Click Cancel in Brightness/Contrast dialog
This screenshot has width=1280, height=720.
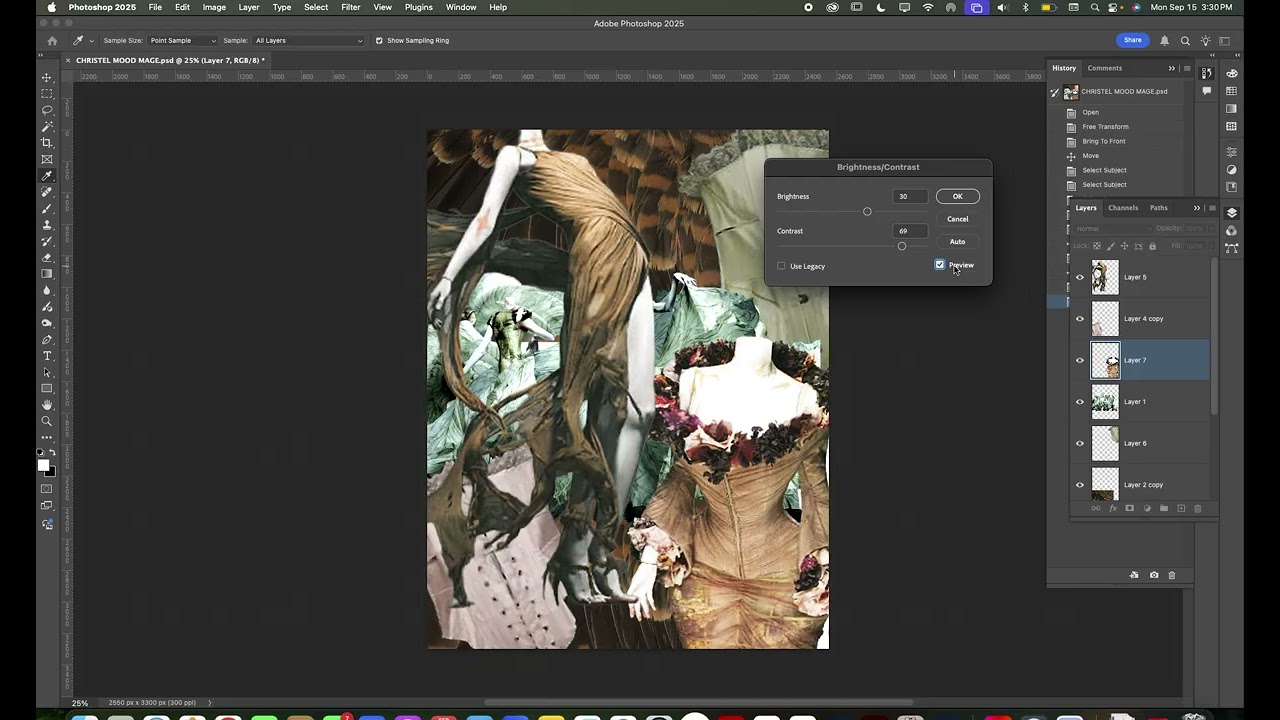coord(957,219)
